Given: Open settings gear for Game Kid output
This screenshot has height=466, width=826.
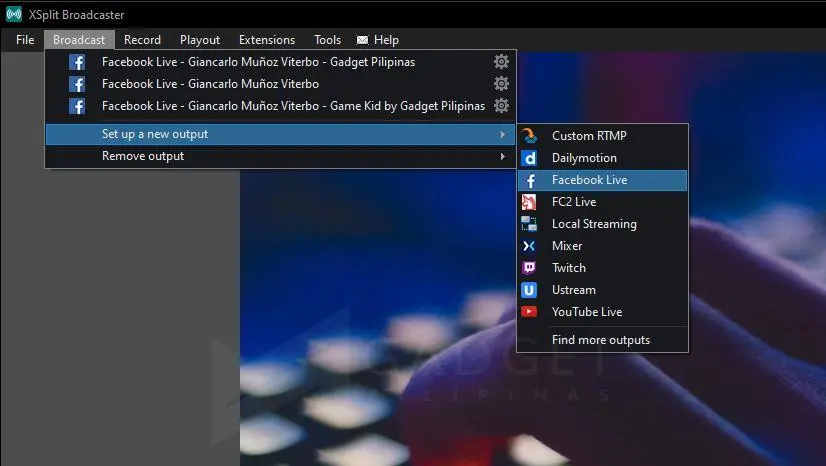Looking at the screenshot, I should click(502, 106).
